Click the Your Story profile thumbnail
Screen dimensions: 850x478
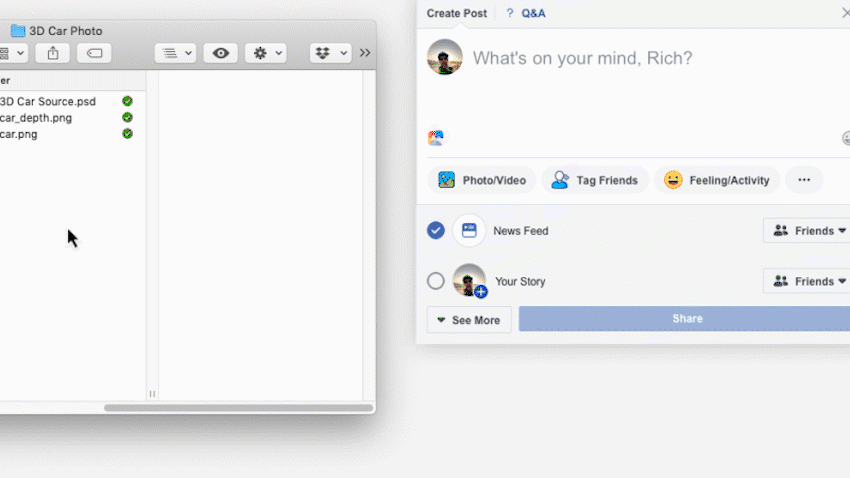click(x=469, y=281)
